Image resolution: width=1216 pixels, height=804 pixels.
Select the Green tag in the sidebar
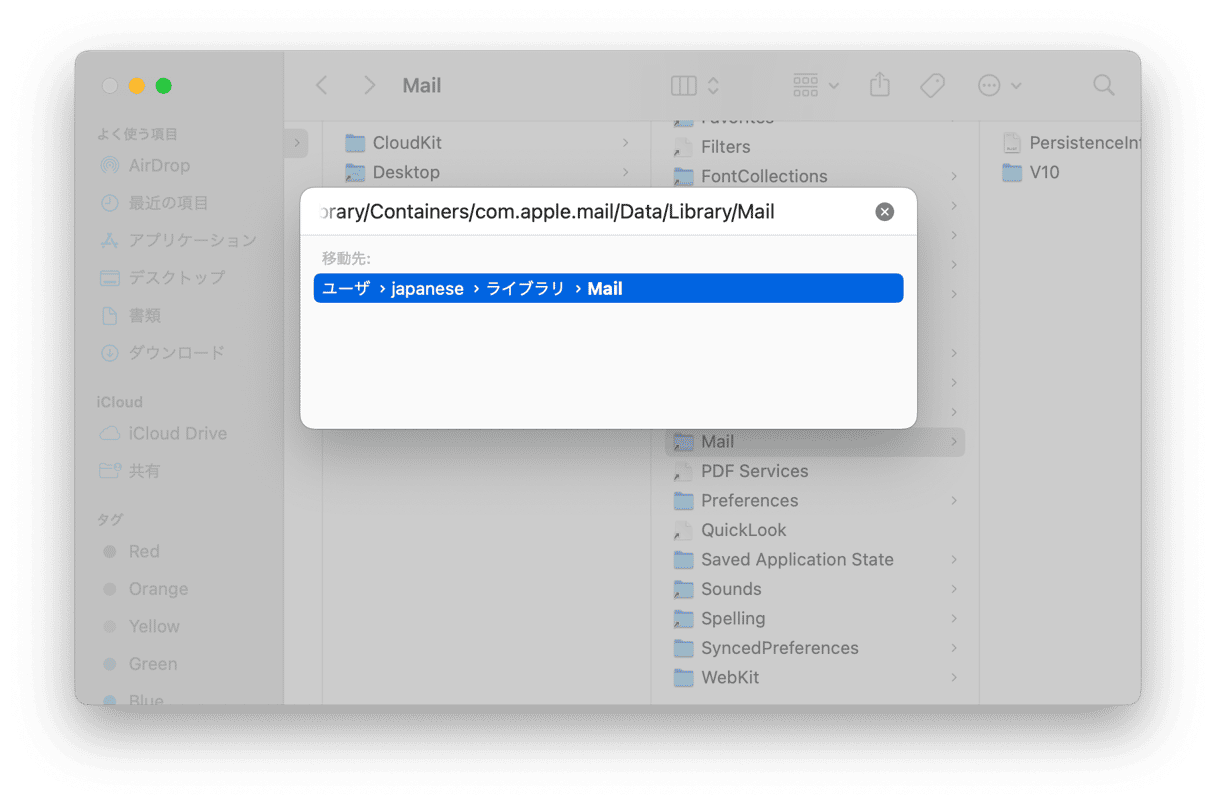tap(141, 664)
